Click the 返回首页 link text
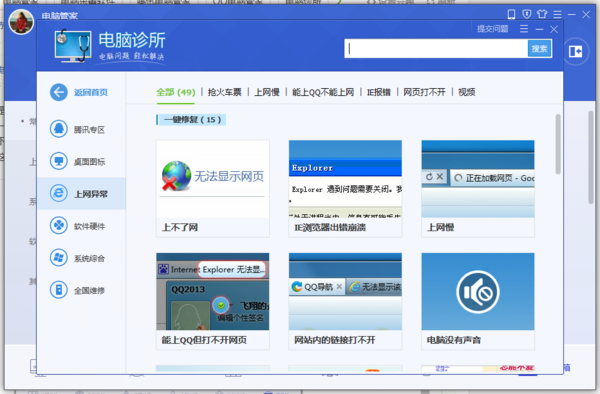 tap(91, 92)
